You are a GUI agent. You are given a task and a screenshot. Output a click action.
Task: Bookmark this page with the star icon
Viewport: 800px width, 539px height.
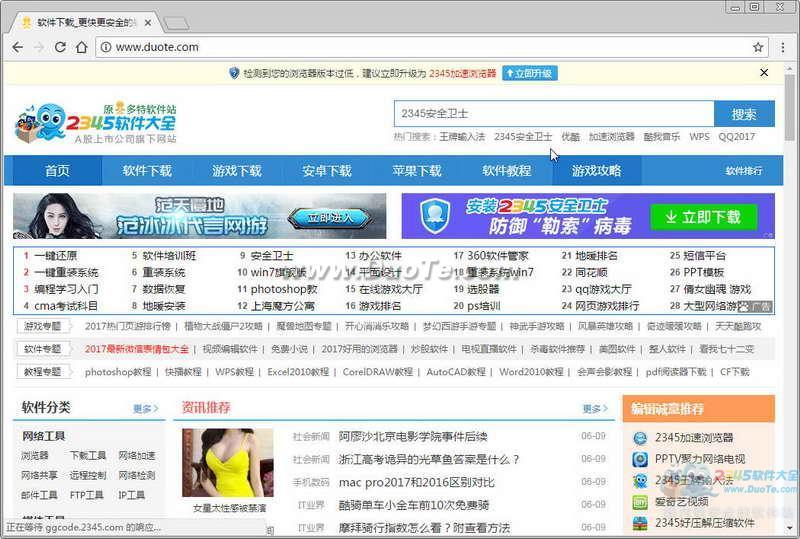(758, 46)
